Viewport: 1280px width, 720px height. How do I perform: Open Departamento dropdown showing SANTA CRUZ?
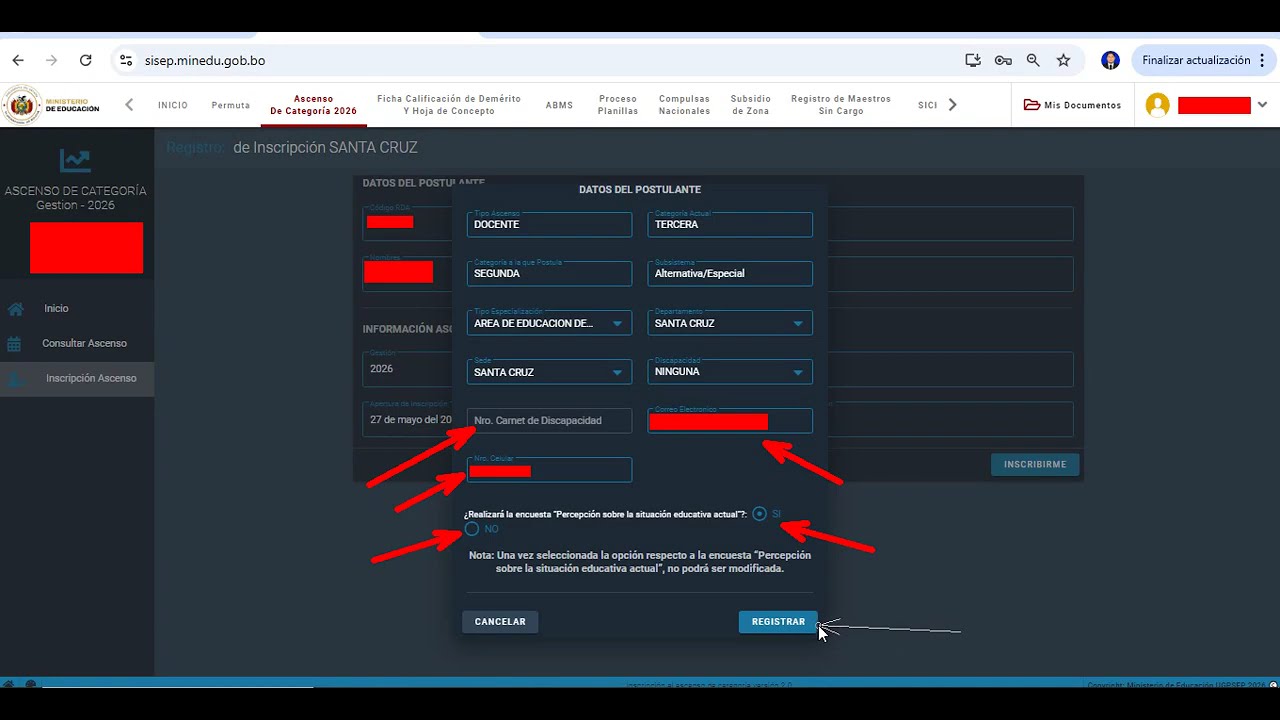pyautogui.click(x=730, y=323)
